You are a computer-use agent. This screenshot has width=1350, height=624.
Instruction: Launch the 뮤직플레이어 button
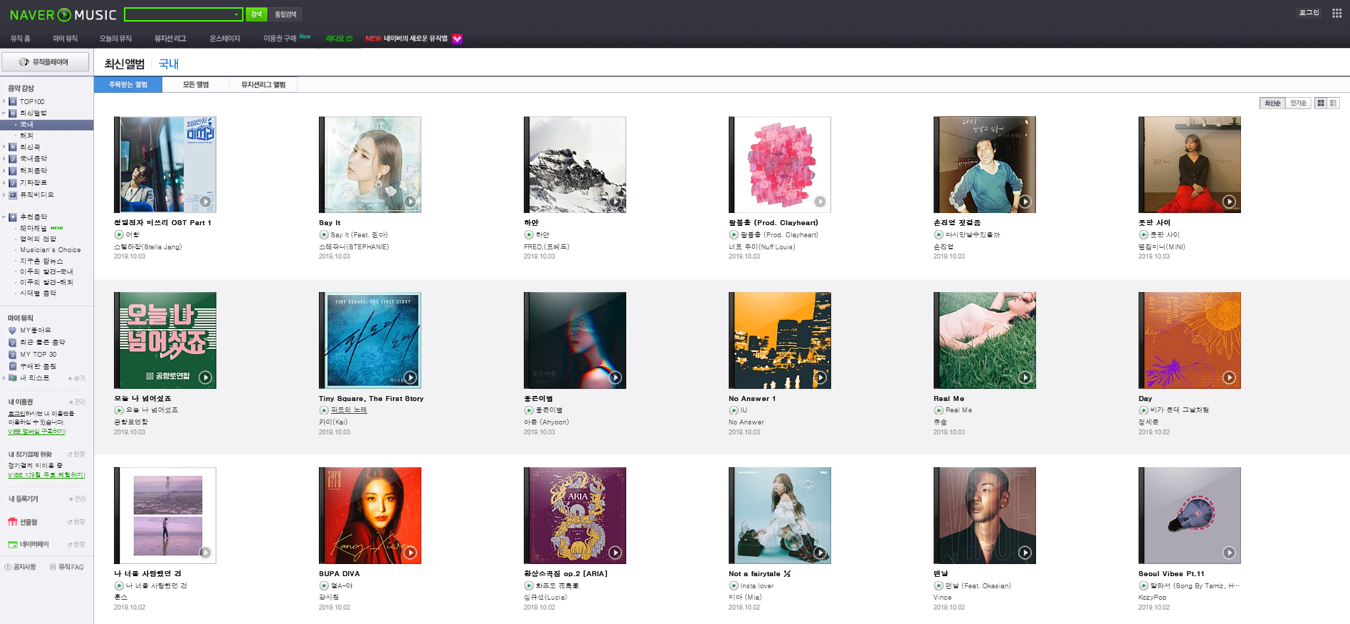pyautogui.click(x=46, y=62)
